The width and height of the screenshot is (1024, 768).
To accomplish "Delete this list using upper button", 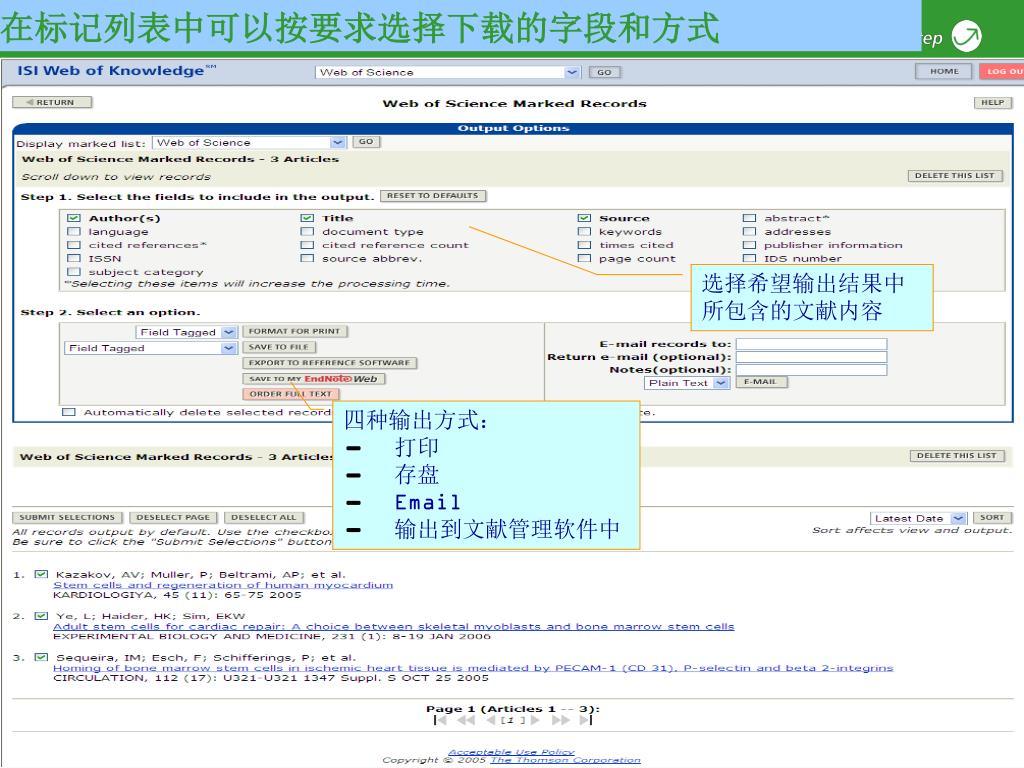I will click(x=954, y=176).
